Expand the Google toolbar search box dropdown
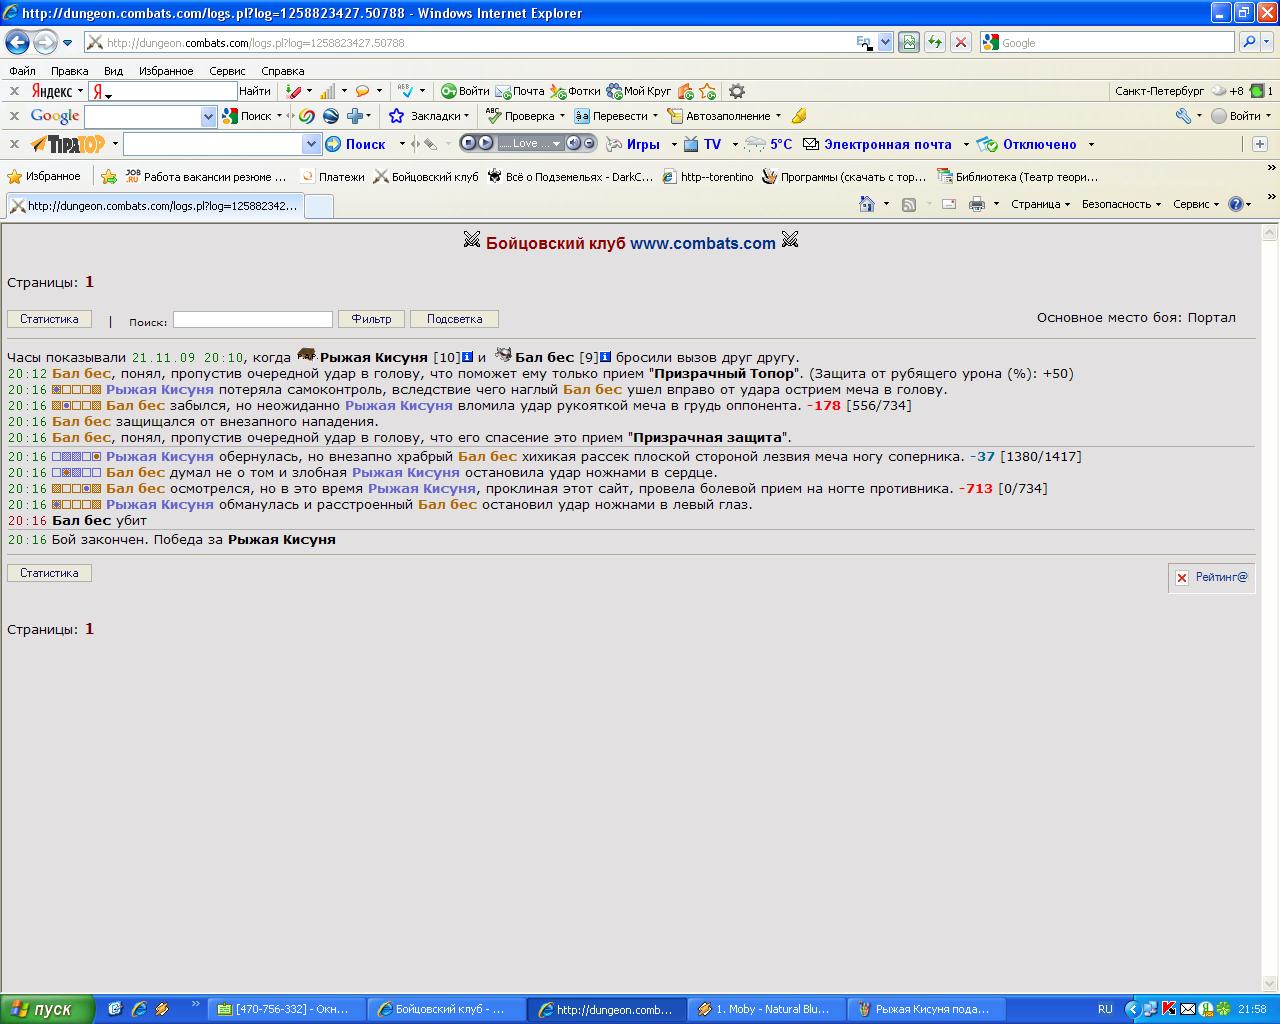Viewport: 1280px width, 1024px height. [208, 116]
